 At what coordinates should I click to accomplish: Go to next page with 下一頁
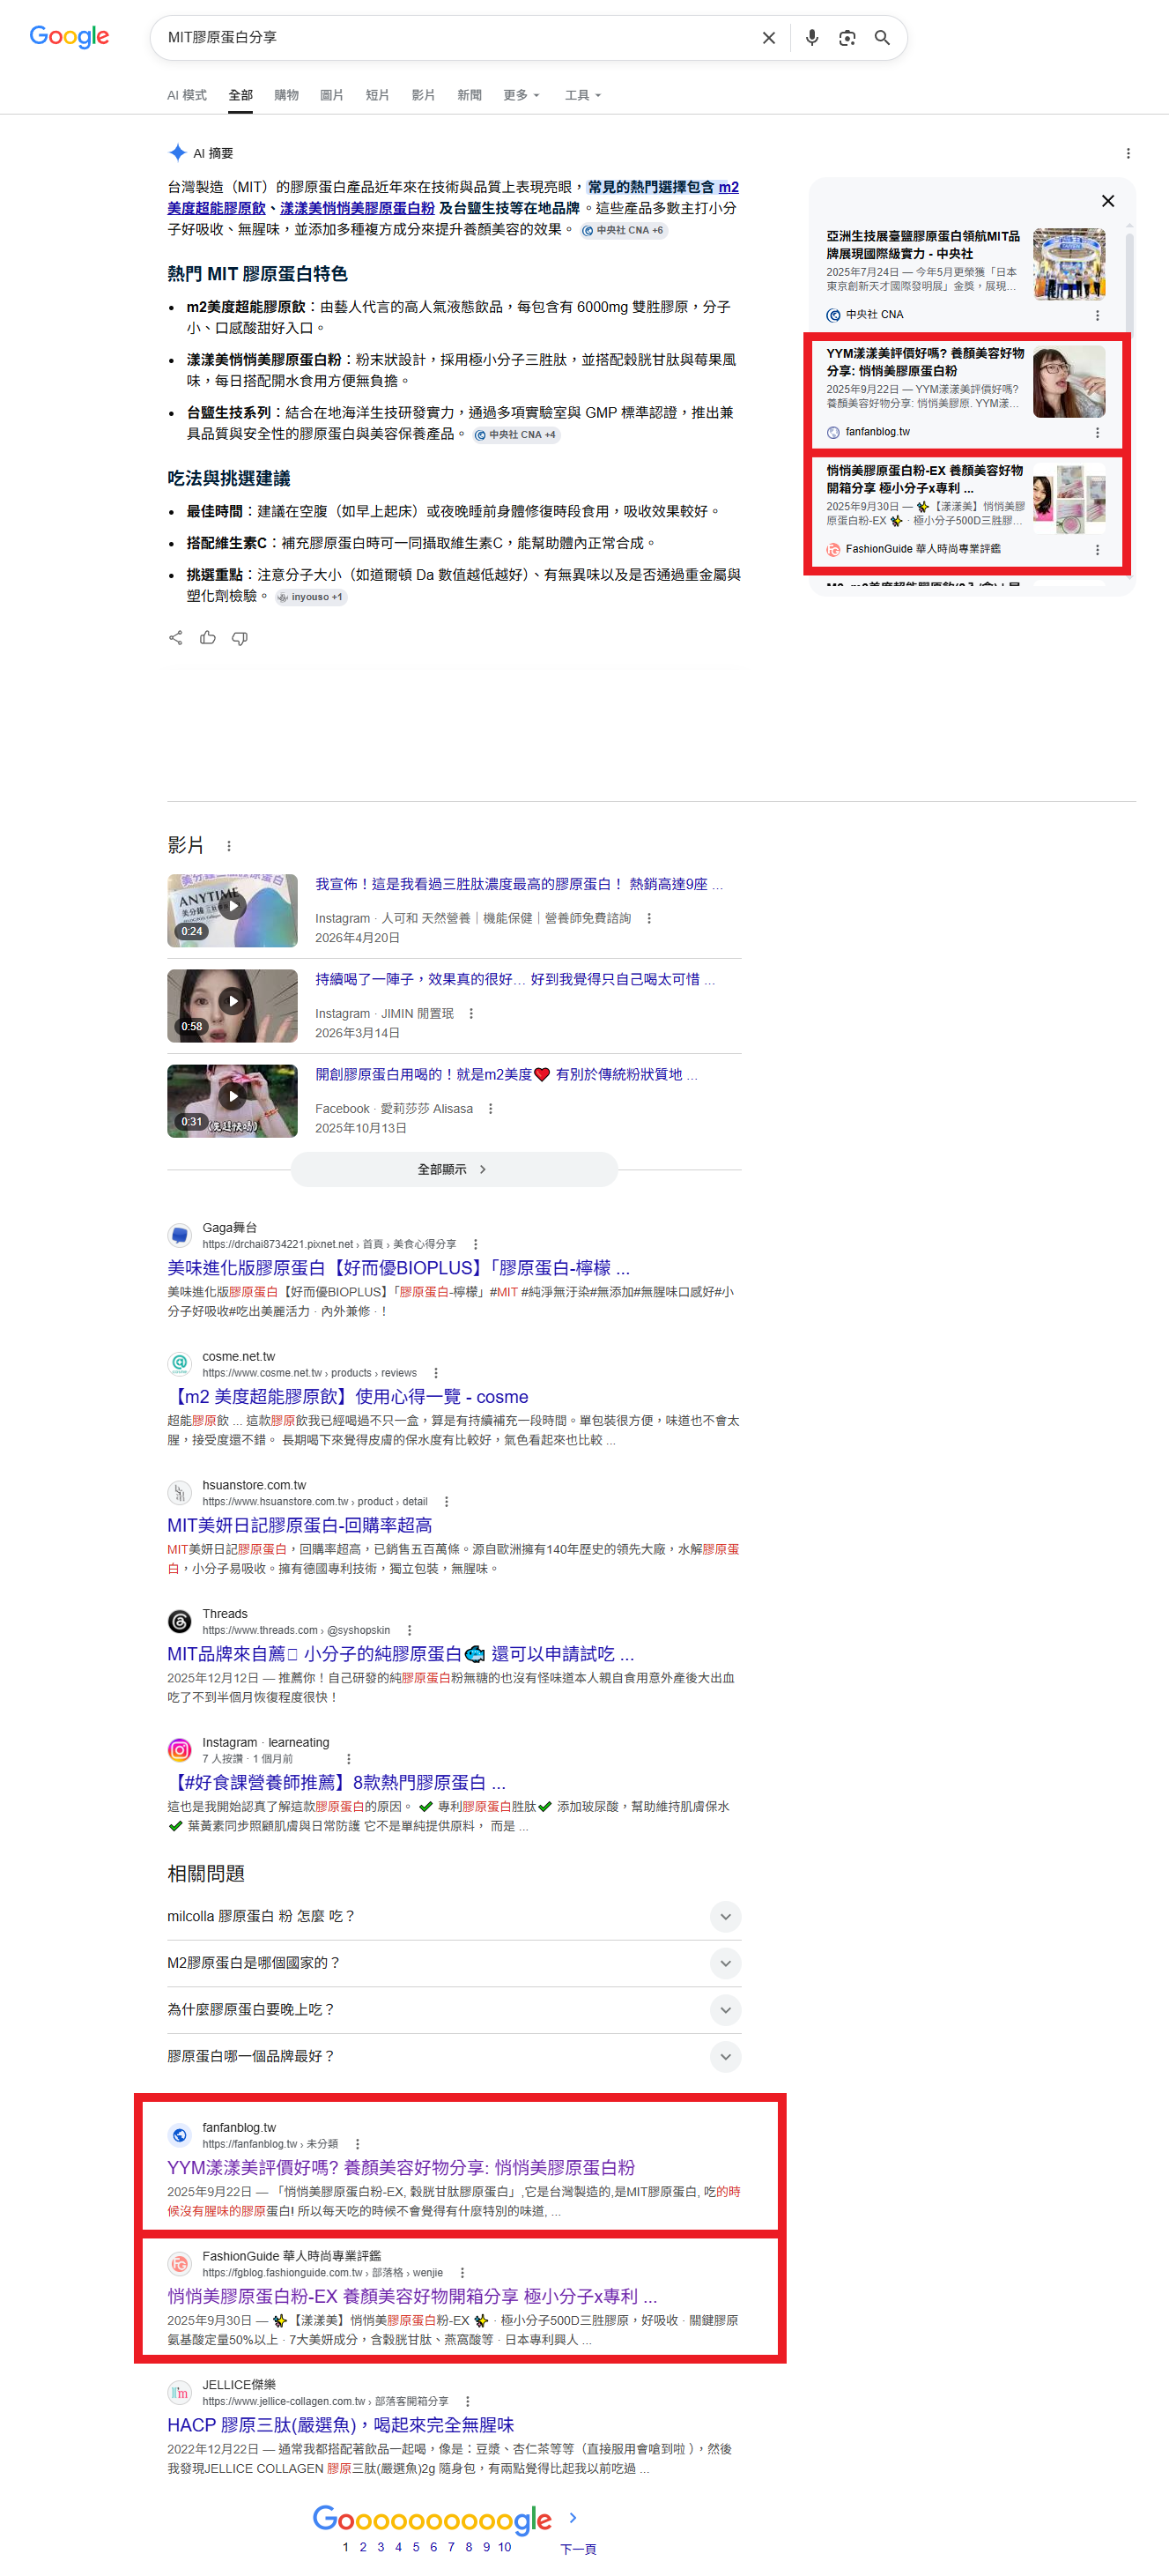(578, 2549)
